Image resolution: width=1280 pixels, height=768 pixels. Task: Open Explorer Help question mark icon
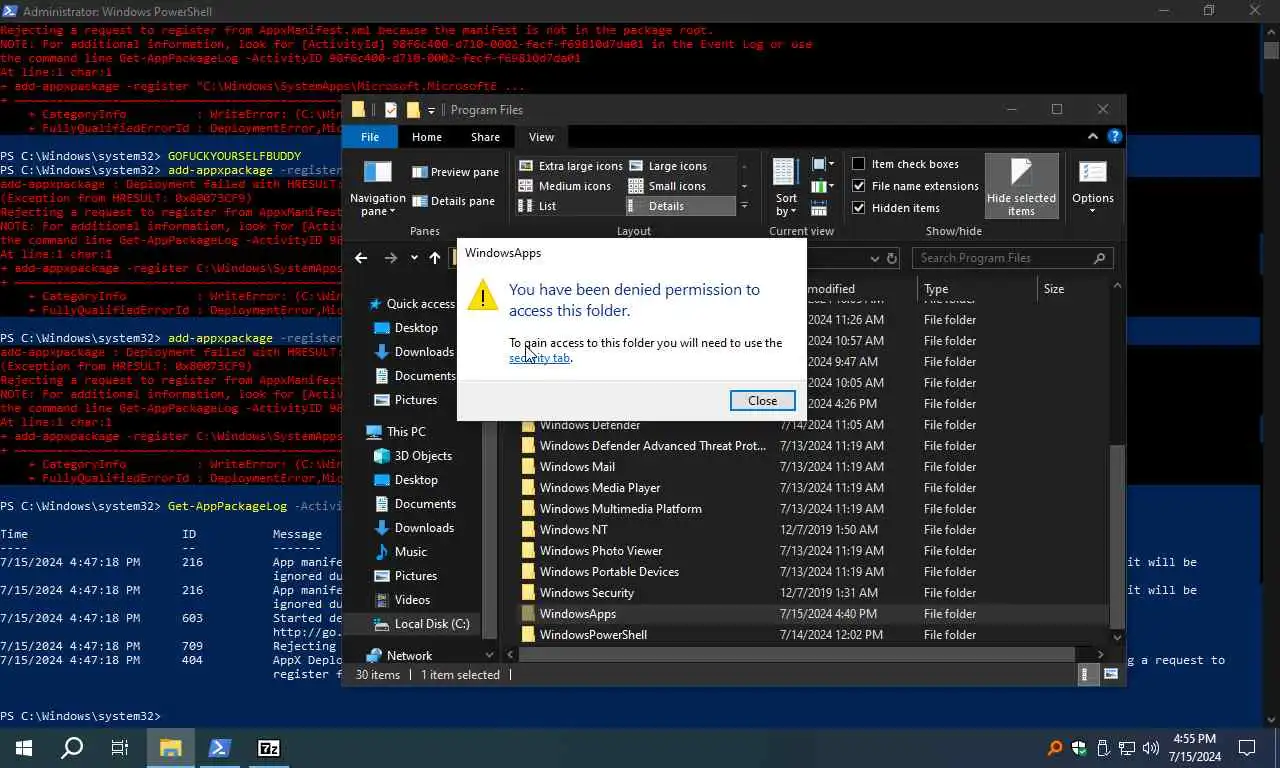[x=1115, y=137]
